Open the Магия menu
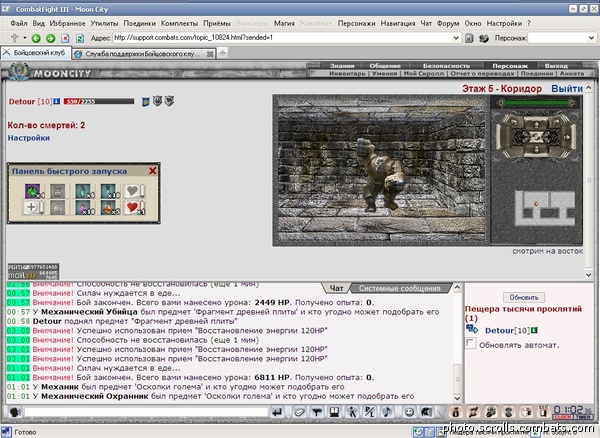Viewport: 600px width, 438px height. tap(284, 23)
